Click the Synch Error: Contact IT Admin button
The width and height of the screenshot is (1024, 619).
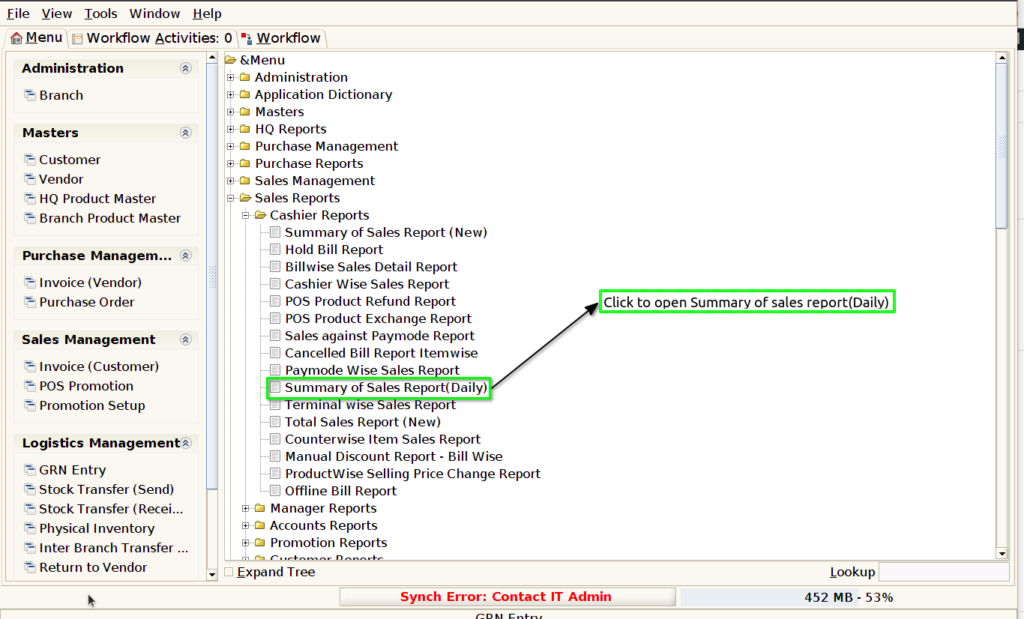[507, 597]
